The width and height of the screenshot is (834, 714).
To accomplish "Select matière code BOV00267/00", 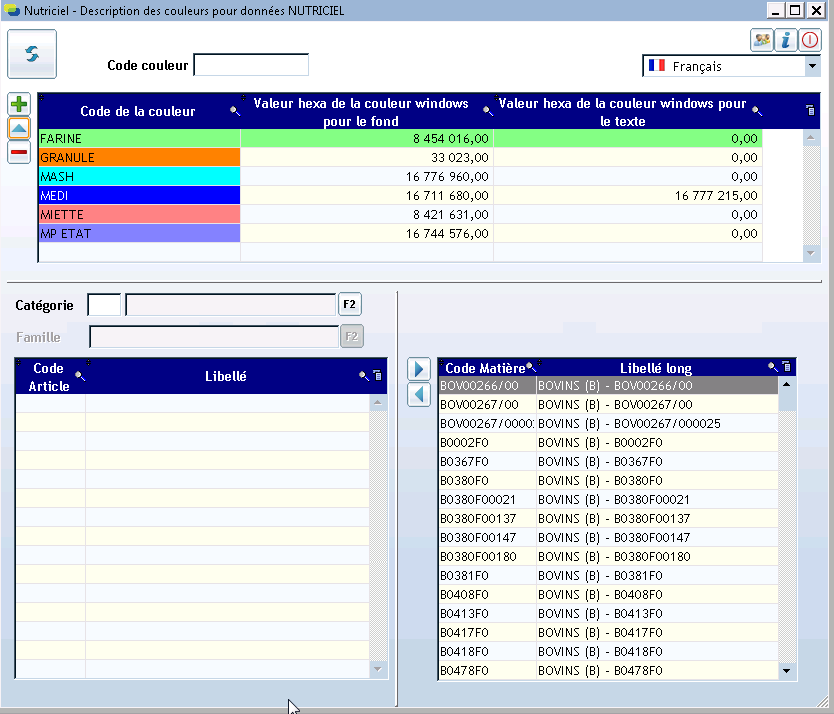I will click(x=479, y=405).
